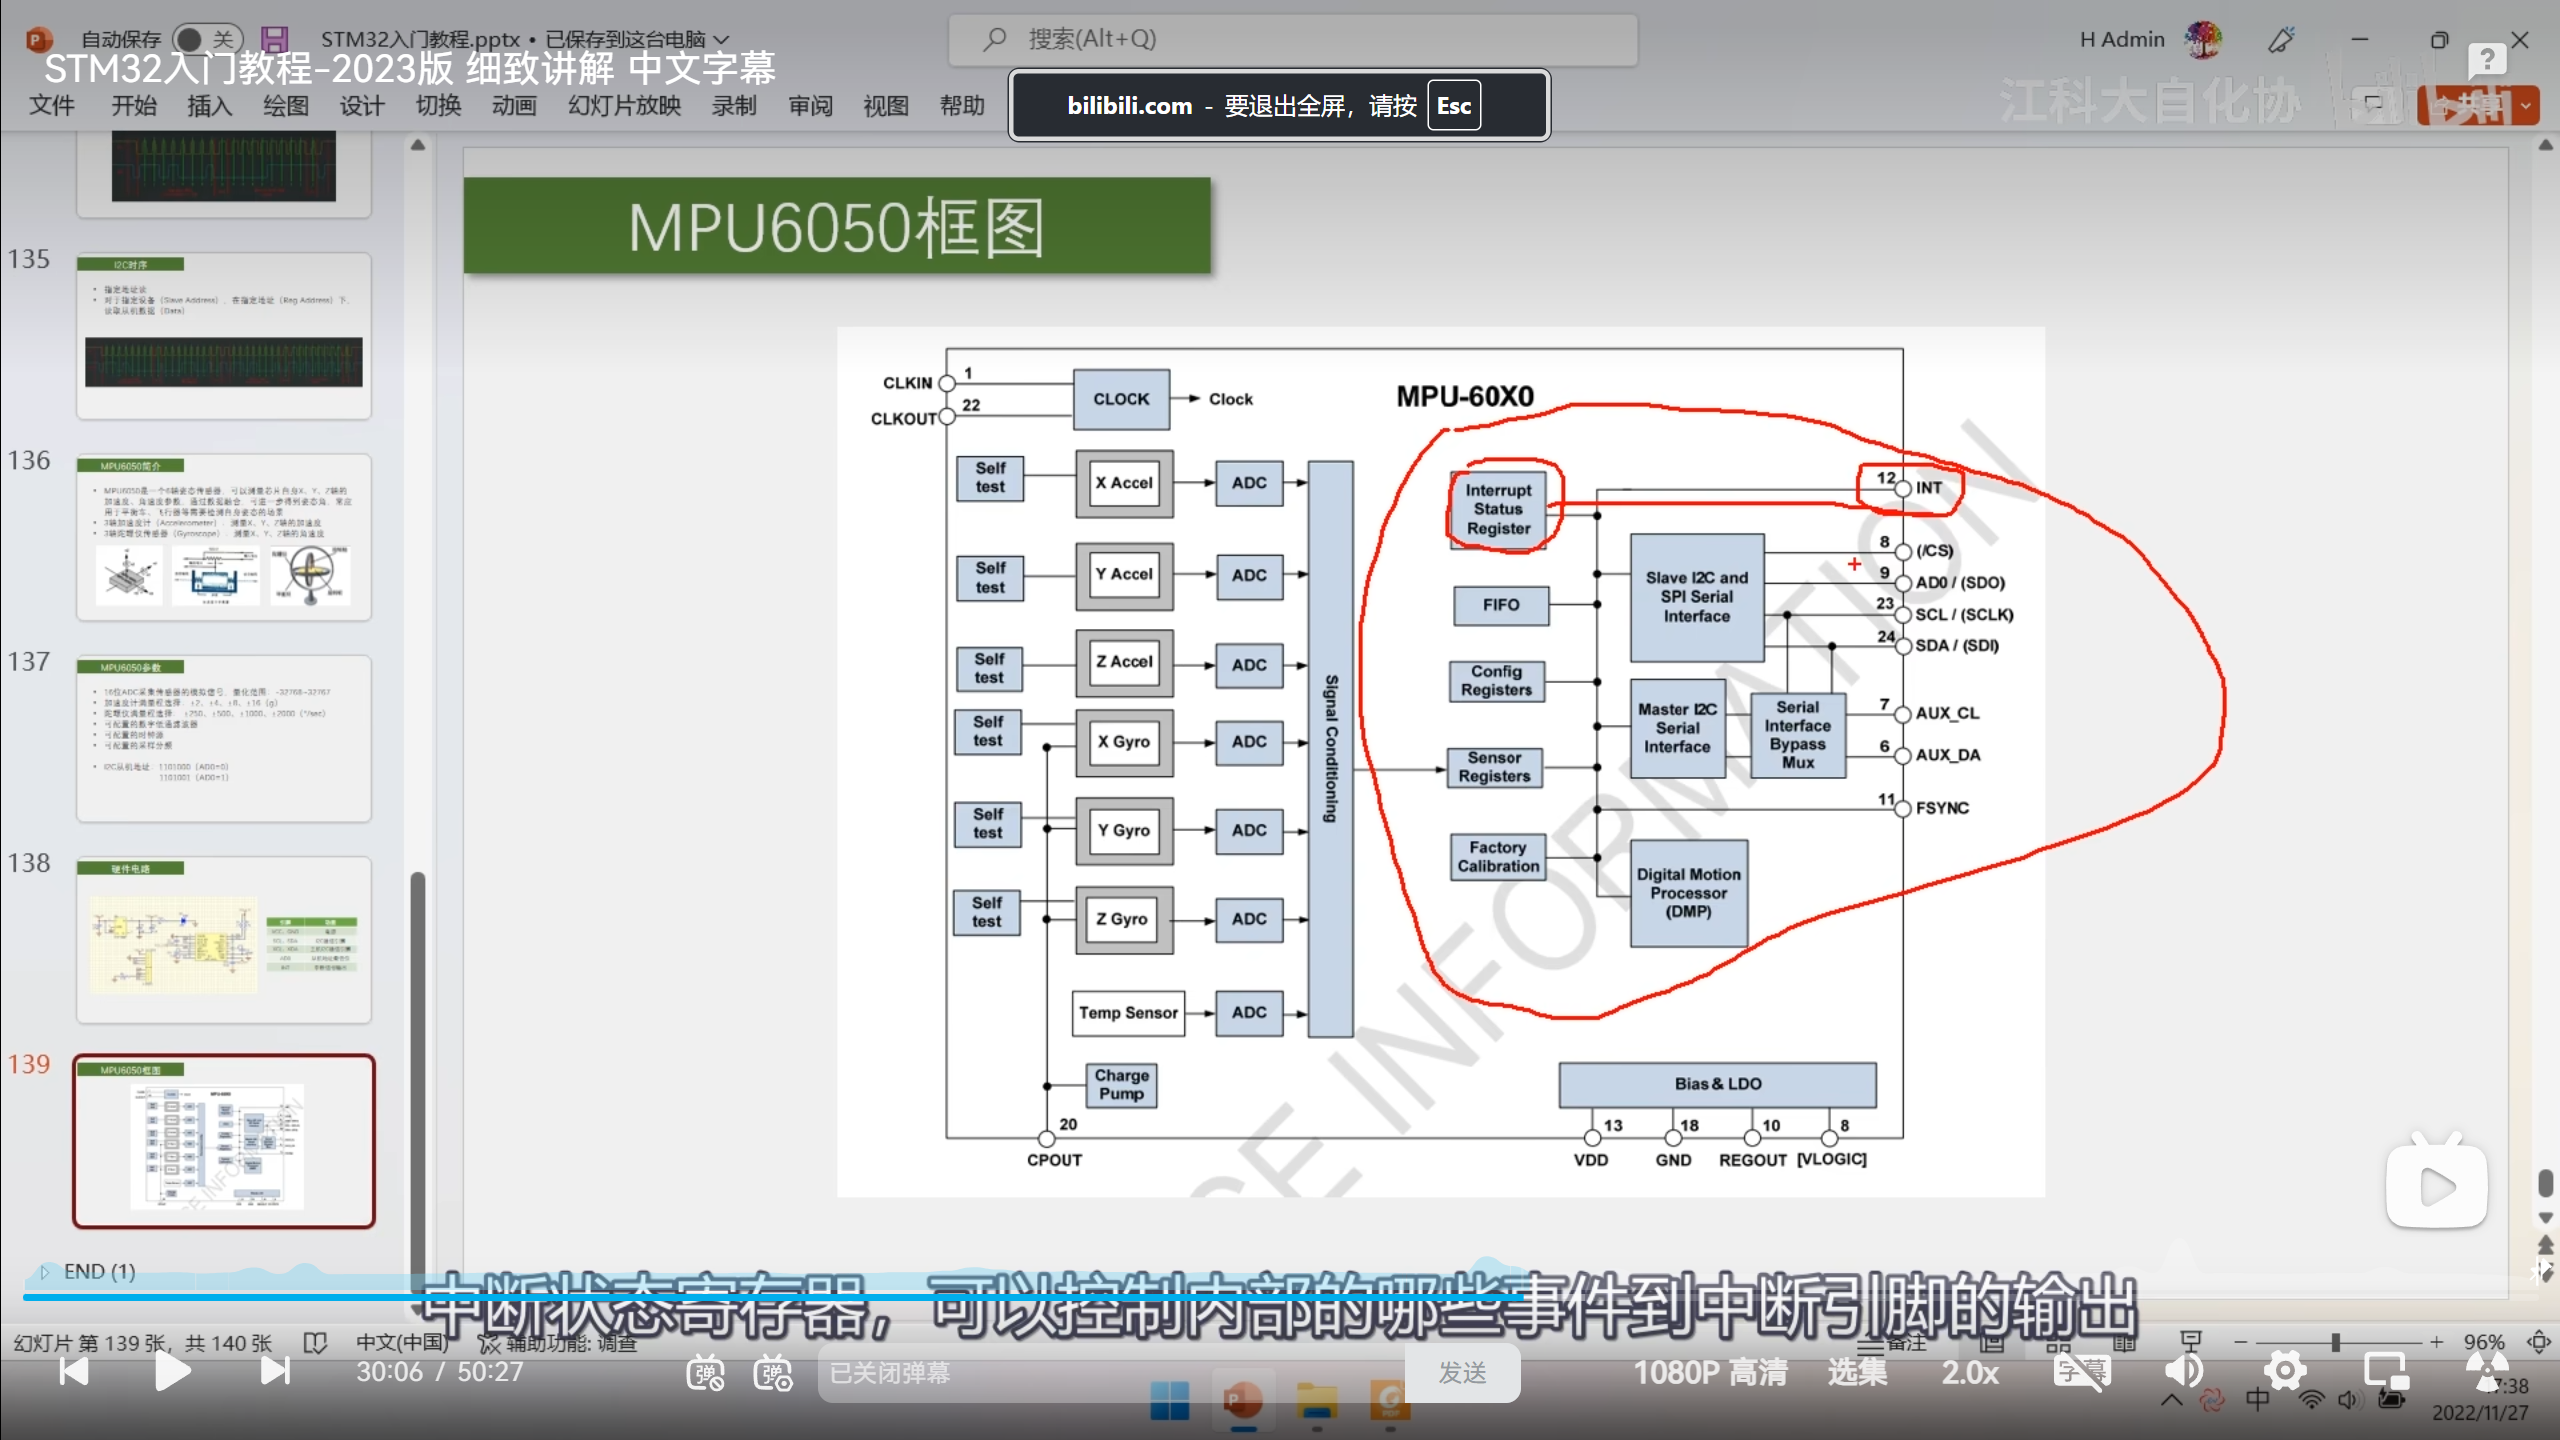Open the 2.0x playback speed menu
This screenshot has height=1440, width=2560.
1970,1372
